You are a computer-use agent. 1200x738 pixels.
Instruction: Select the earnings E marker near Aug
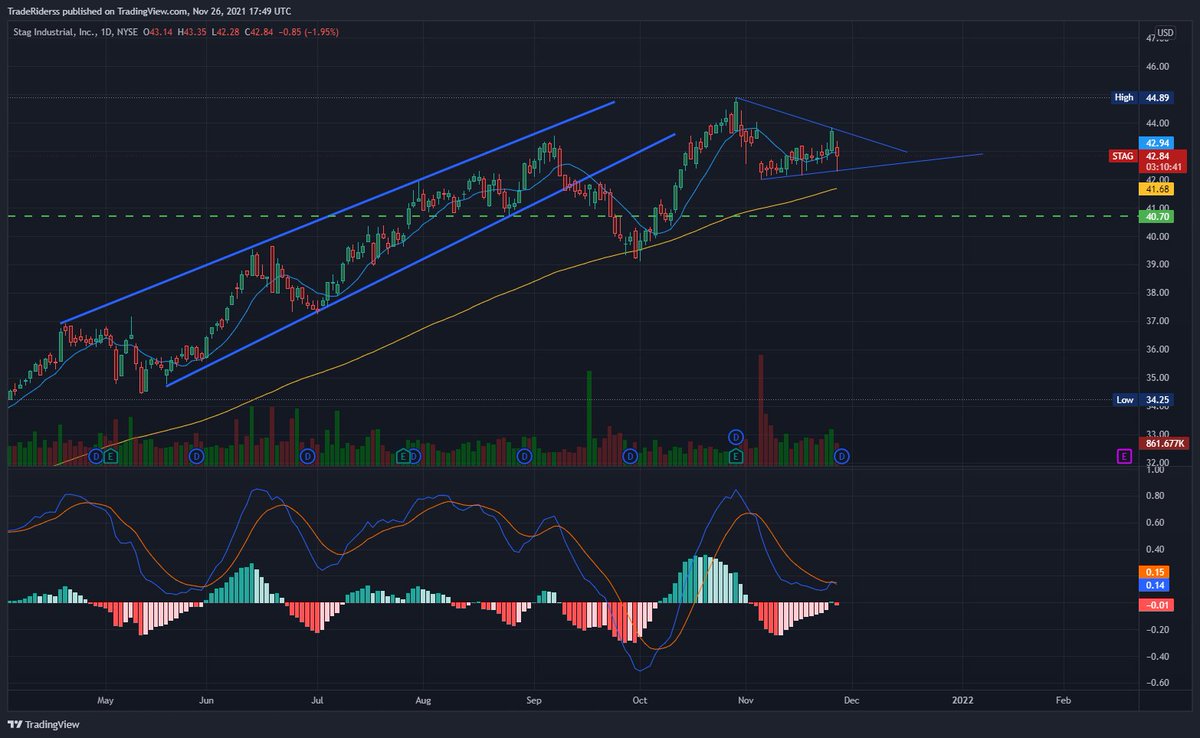[x=403, y=456]
